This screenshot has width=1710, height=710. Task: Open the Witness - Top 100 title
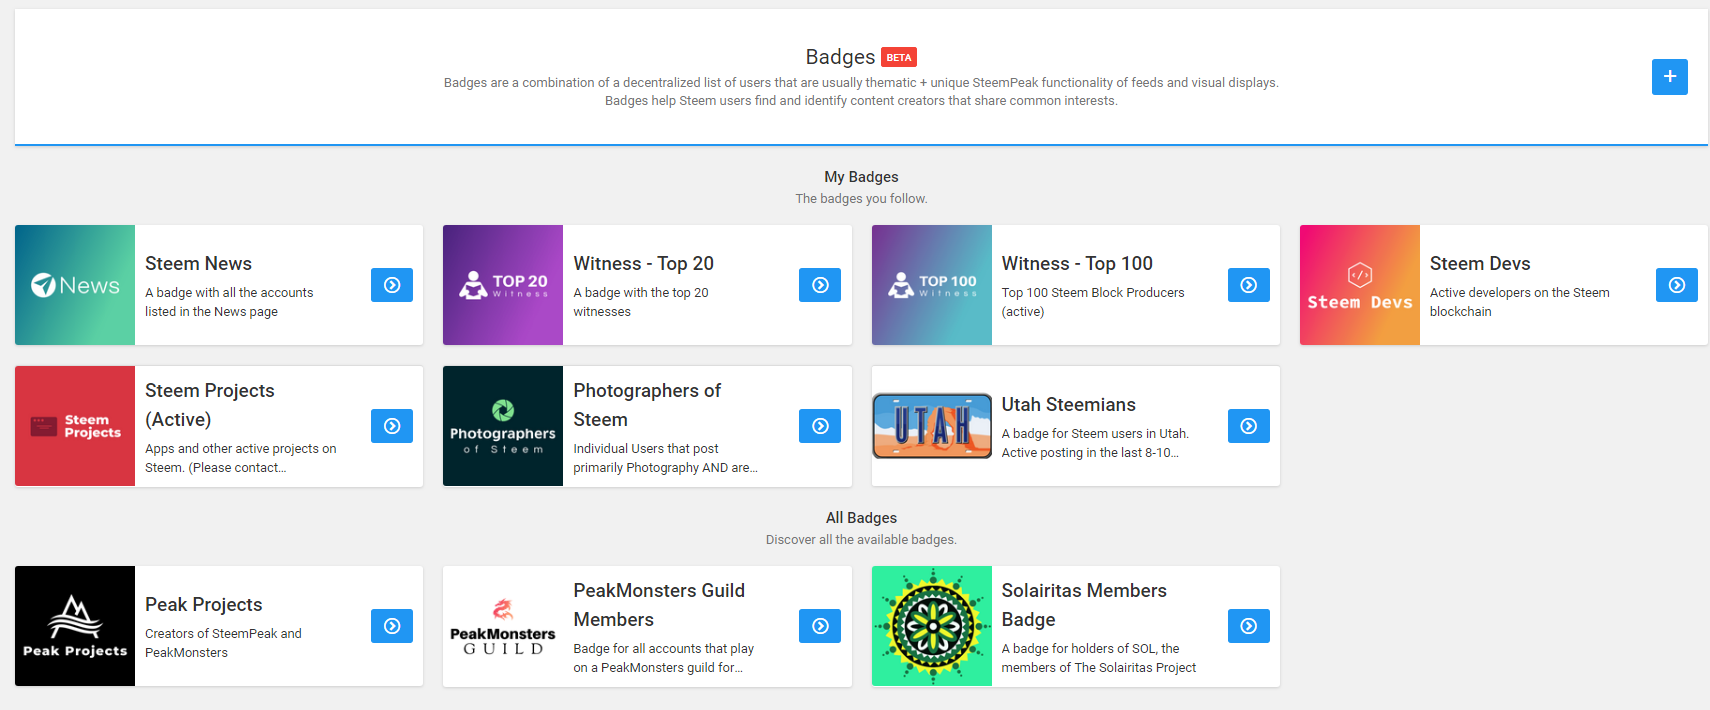tap(1077, 263)
